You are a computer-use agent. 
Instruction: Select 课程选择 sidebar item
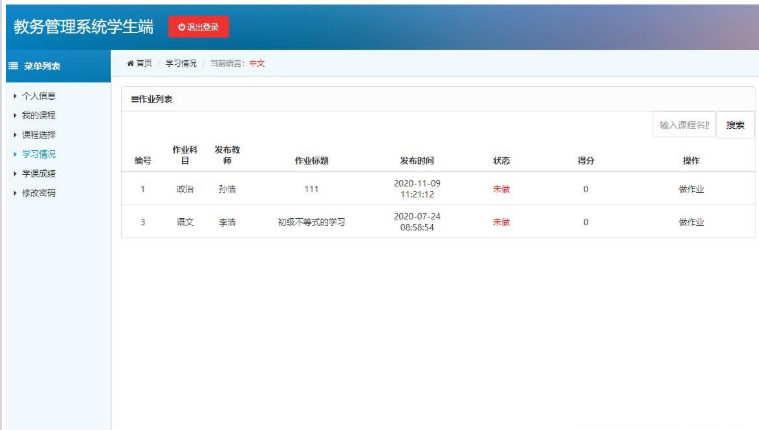click(x=39, y=135)
